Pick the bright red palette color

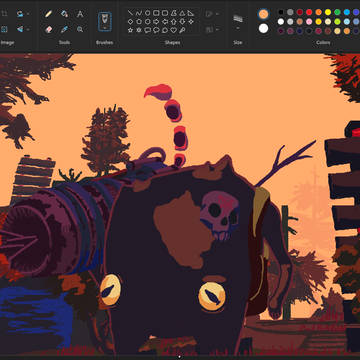coord(309,12)
